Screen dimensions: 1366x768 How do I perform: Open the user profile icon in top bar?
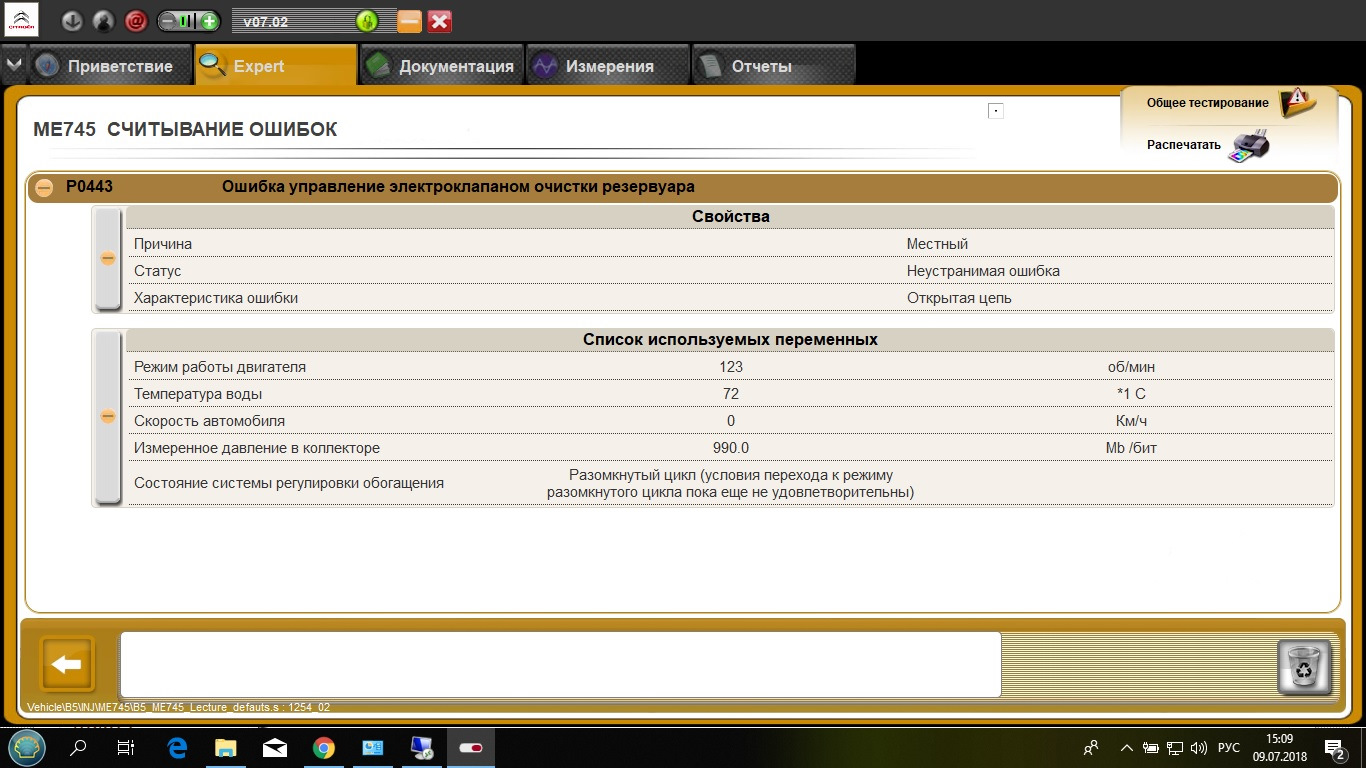click(104, 21)
